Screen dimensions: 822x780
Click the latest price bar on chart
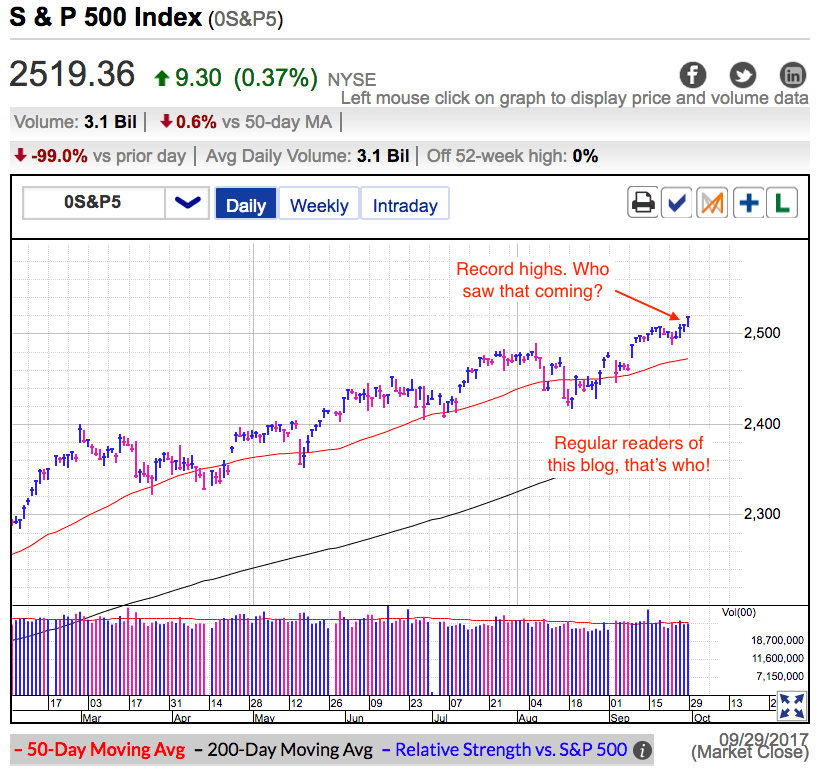[x=688, y=321]
